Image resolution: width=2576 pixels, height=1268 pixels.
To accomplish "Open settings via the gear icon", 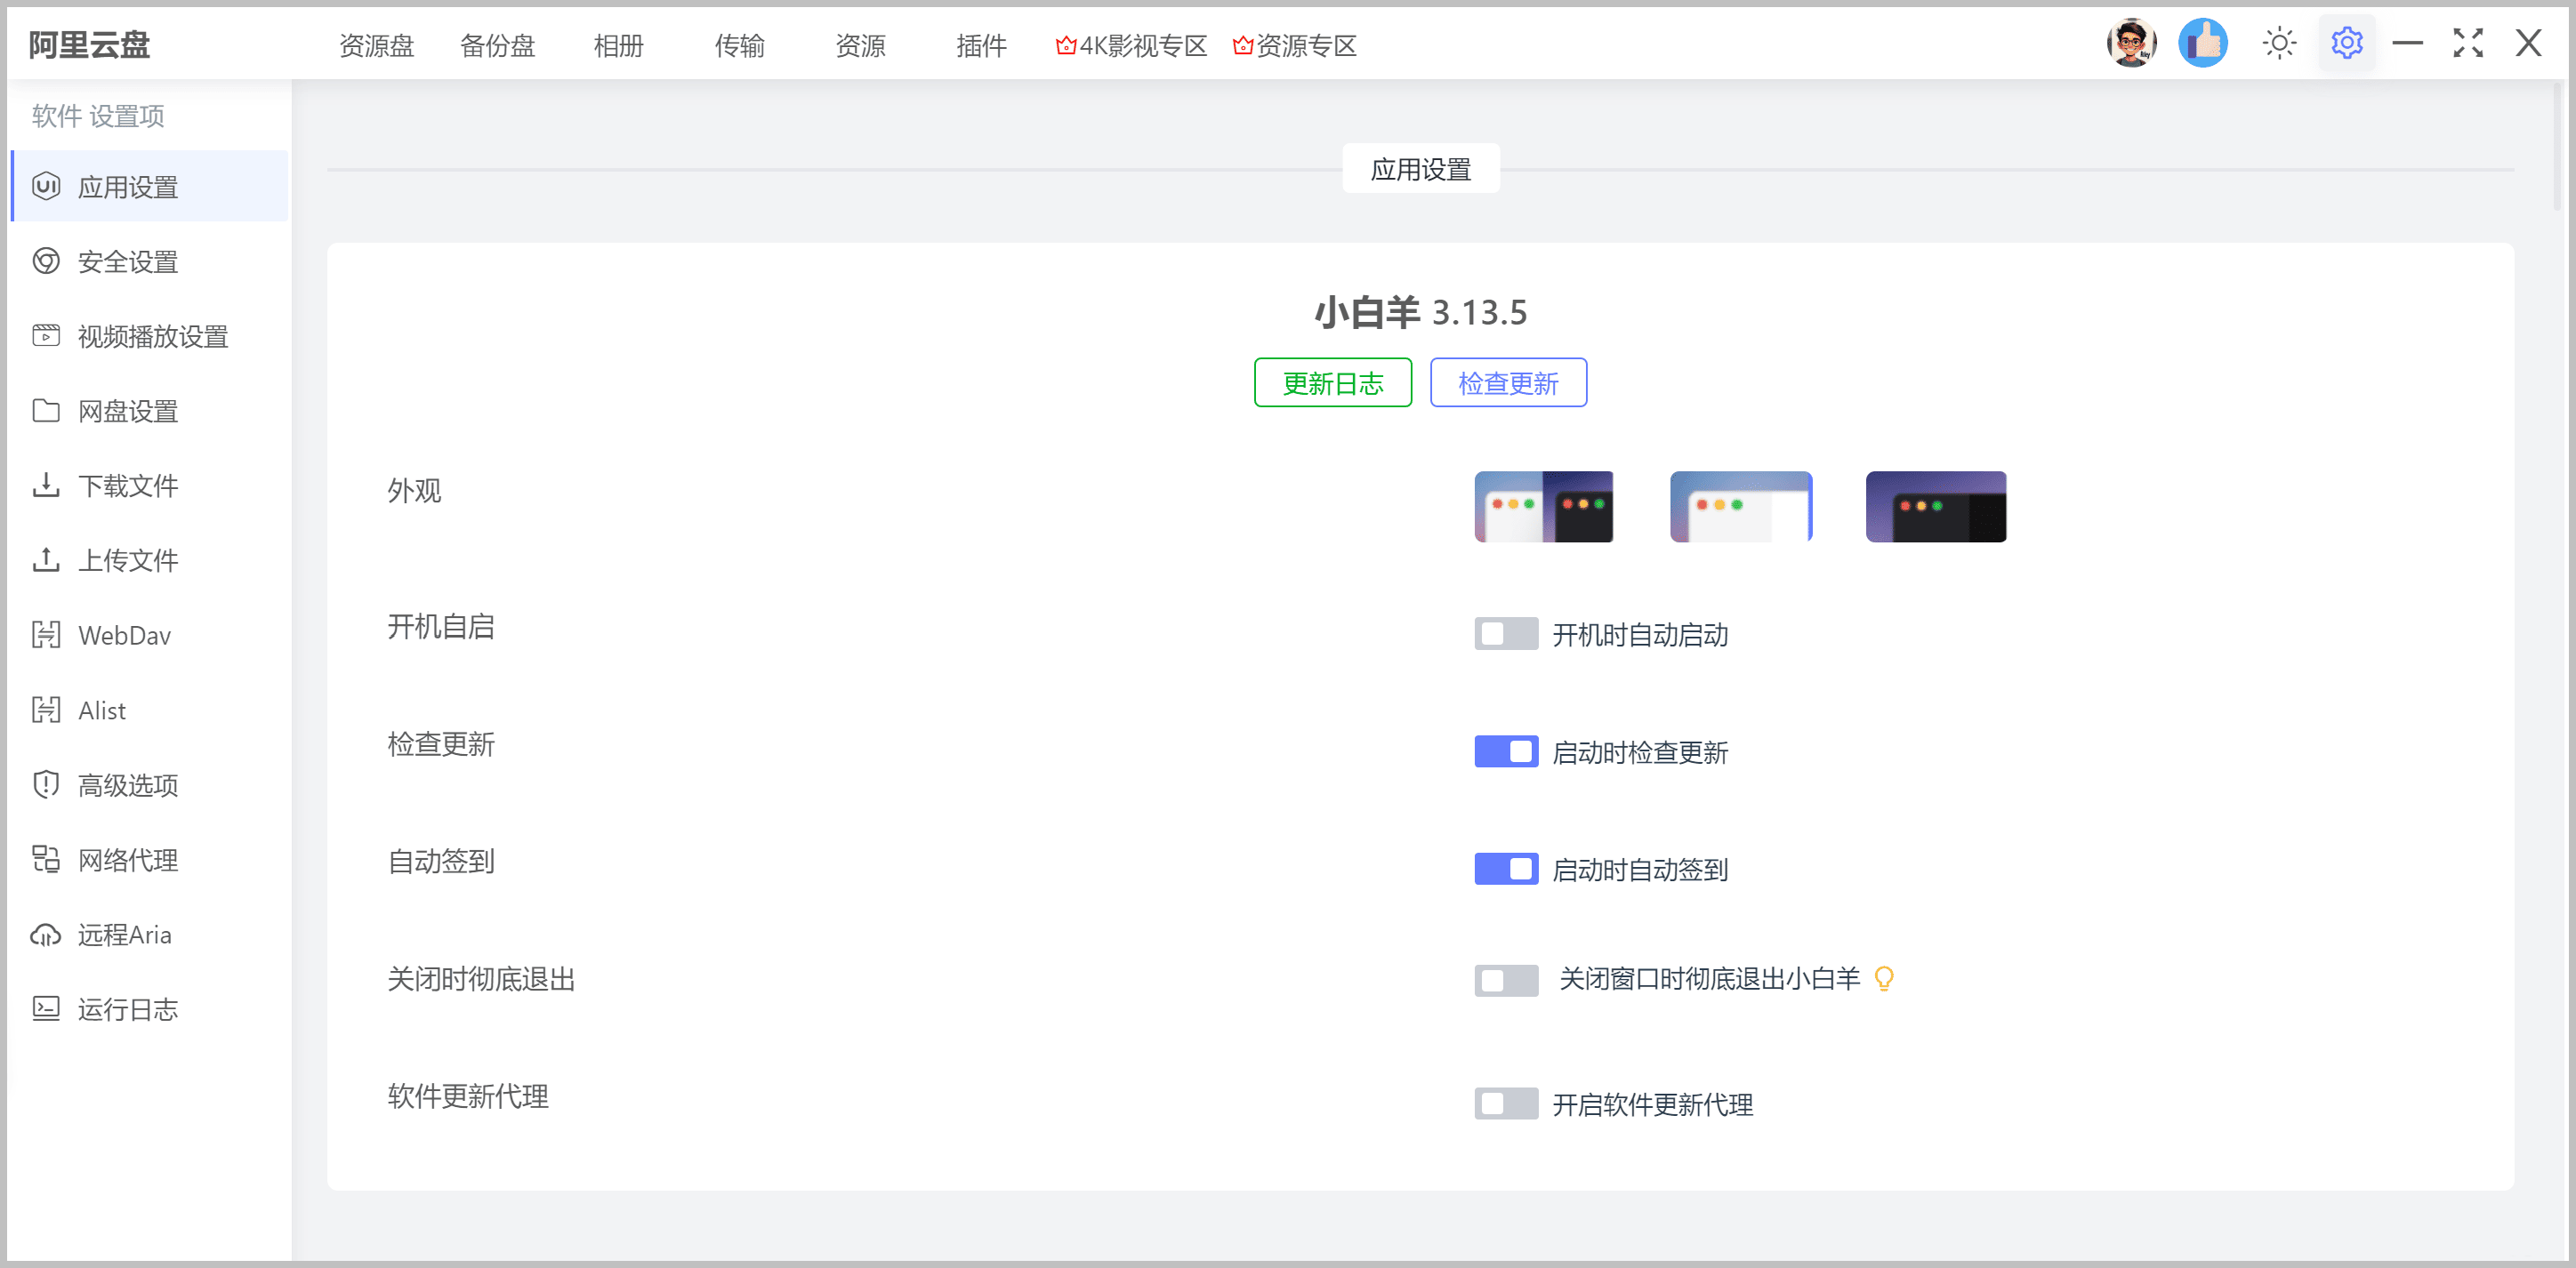I will pos(2346,44).
